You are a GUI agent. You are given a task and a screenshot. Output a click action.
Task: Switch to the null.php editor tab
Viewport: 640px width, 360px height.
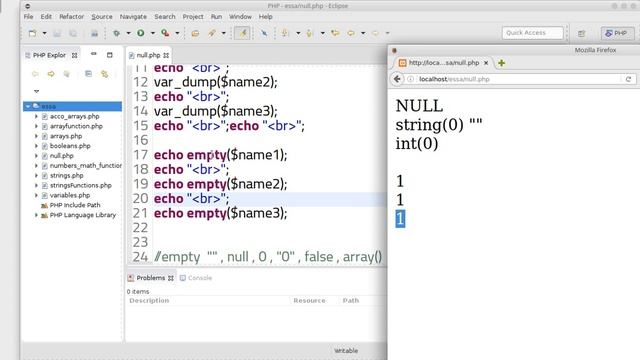[x=148, y=55]
